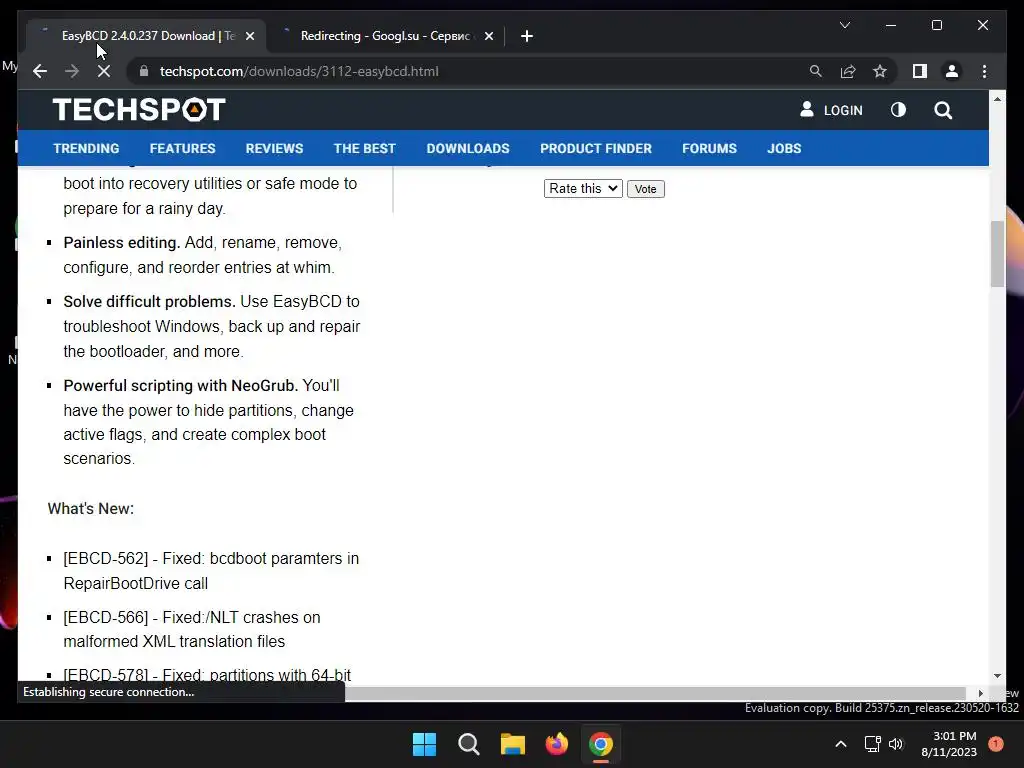Click the forward navigation arrow
The width and height of the screenshot is (1024, 768).
tap(72, 71)
